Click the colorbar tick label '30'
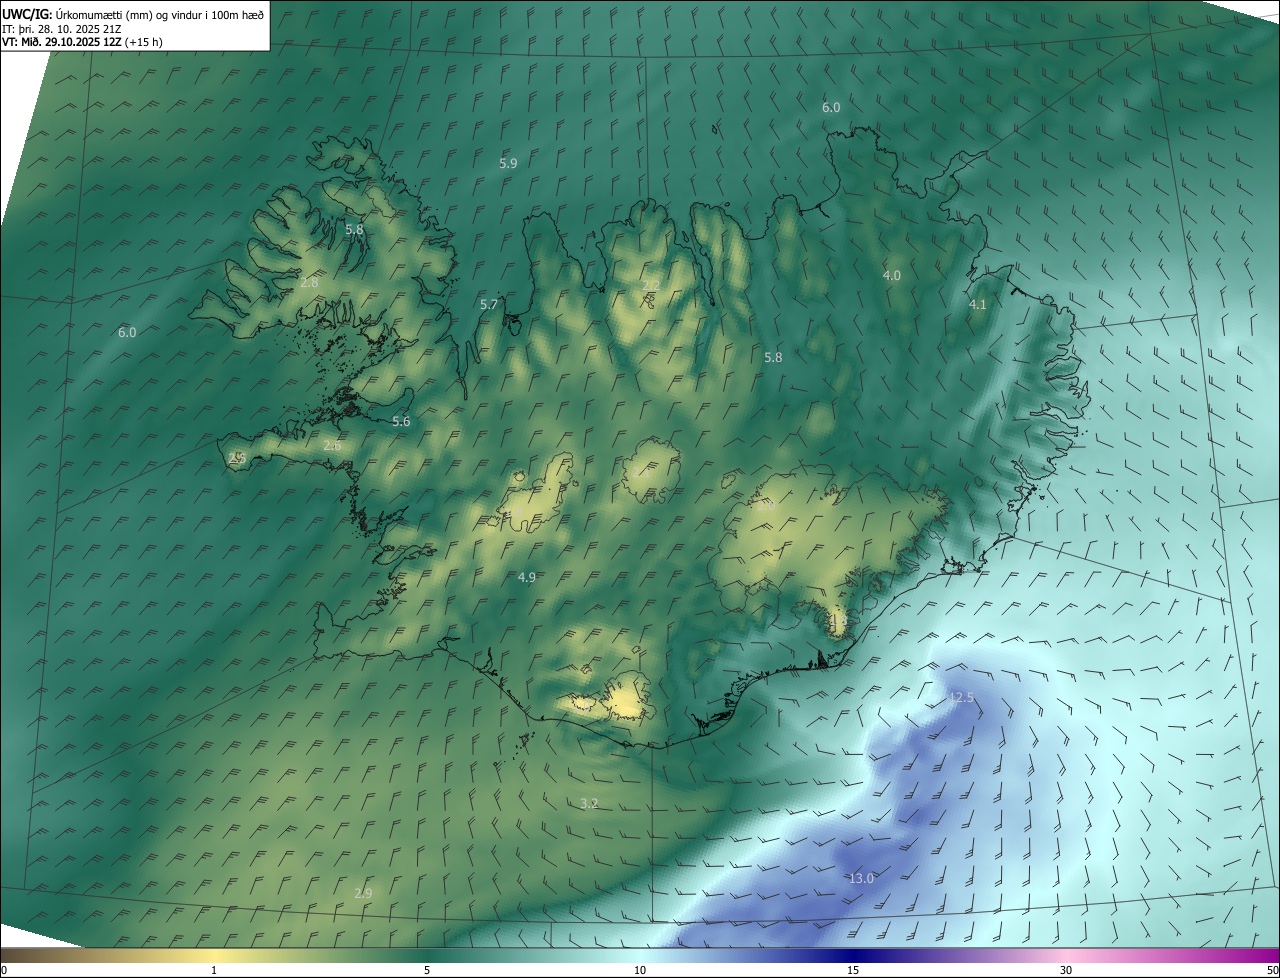The image size is (1280, 978). pyautogui.click(x=1066, y=970)
